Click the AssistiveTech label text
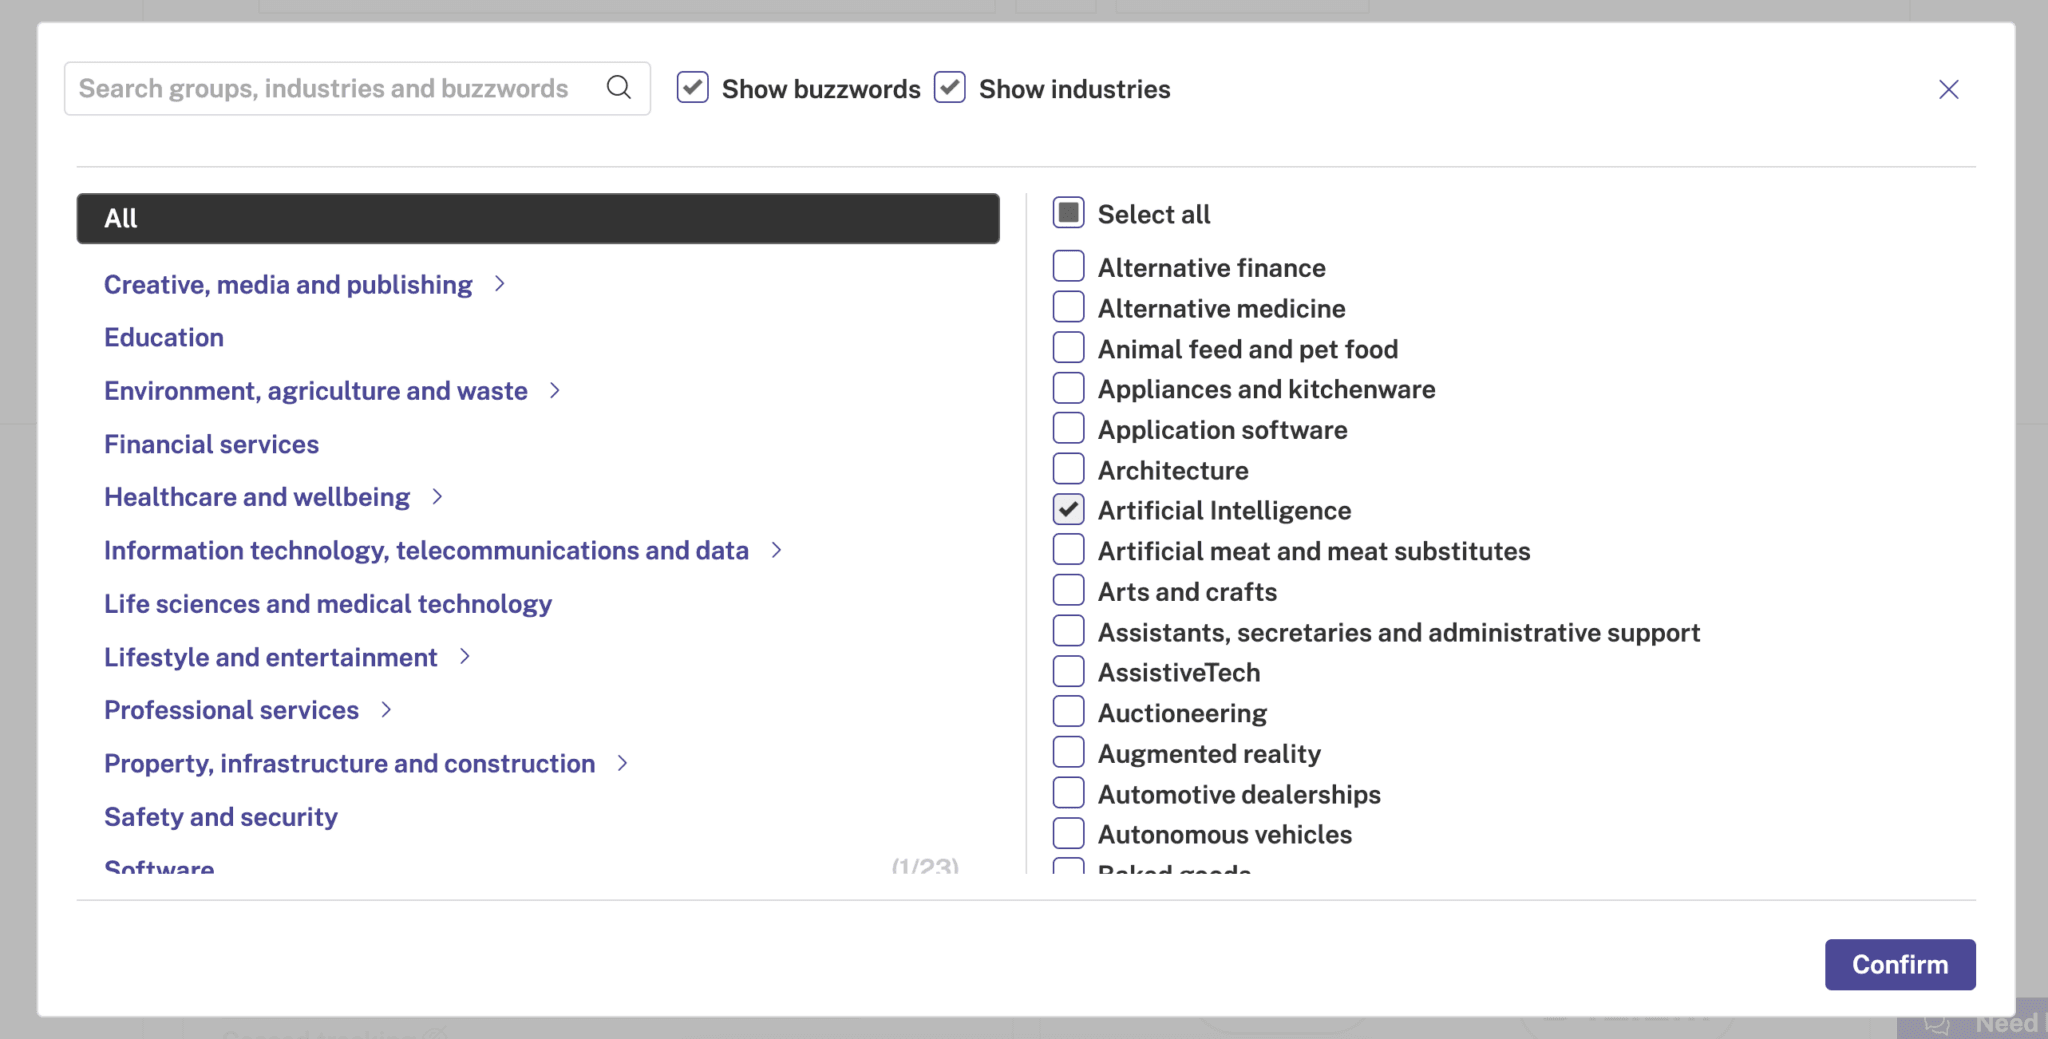 tap(1179, 673)
